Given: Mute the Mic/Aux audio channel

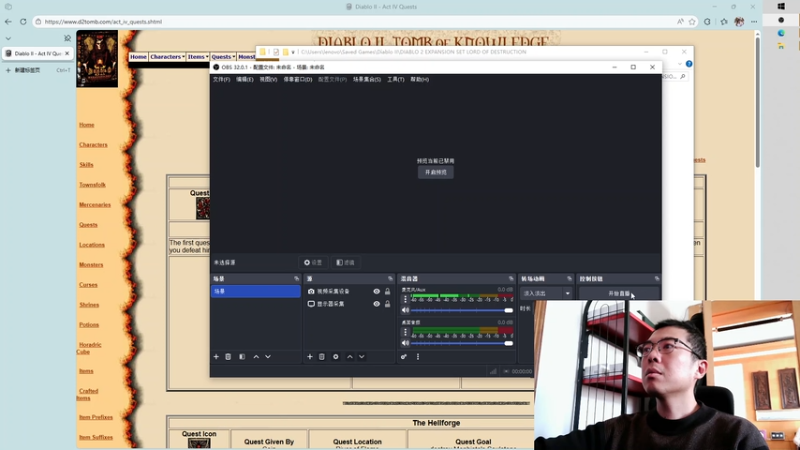Looking at the screenshot, I should [405, 310].
